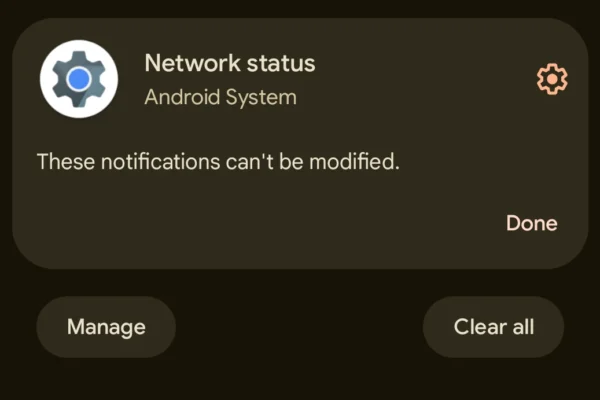
Task: Remove every notification with Clear all
Action: click(x=493, y=327)
